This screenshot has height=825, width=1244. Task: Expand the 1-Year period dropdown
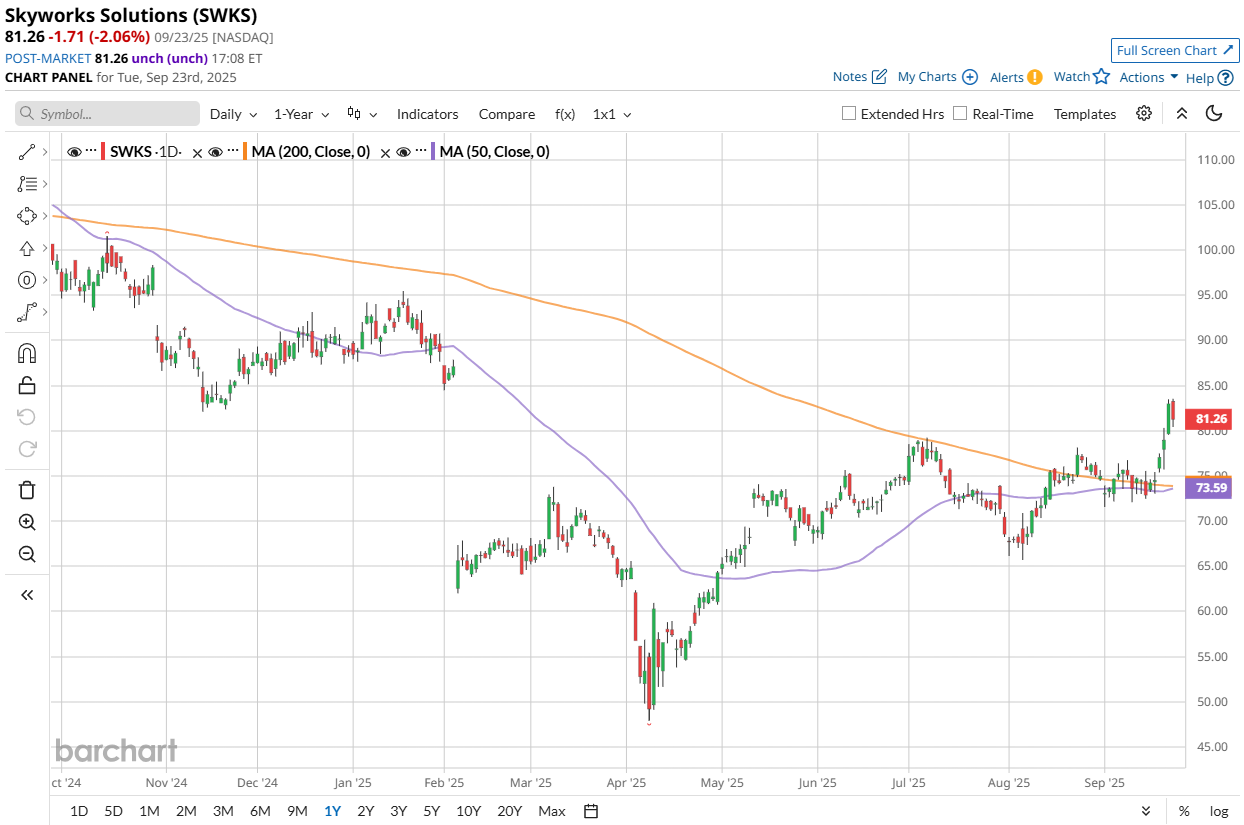300,114
